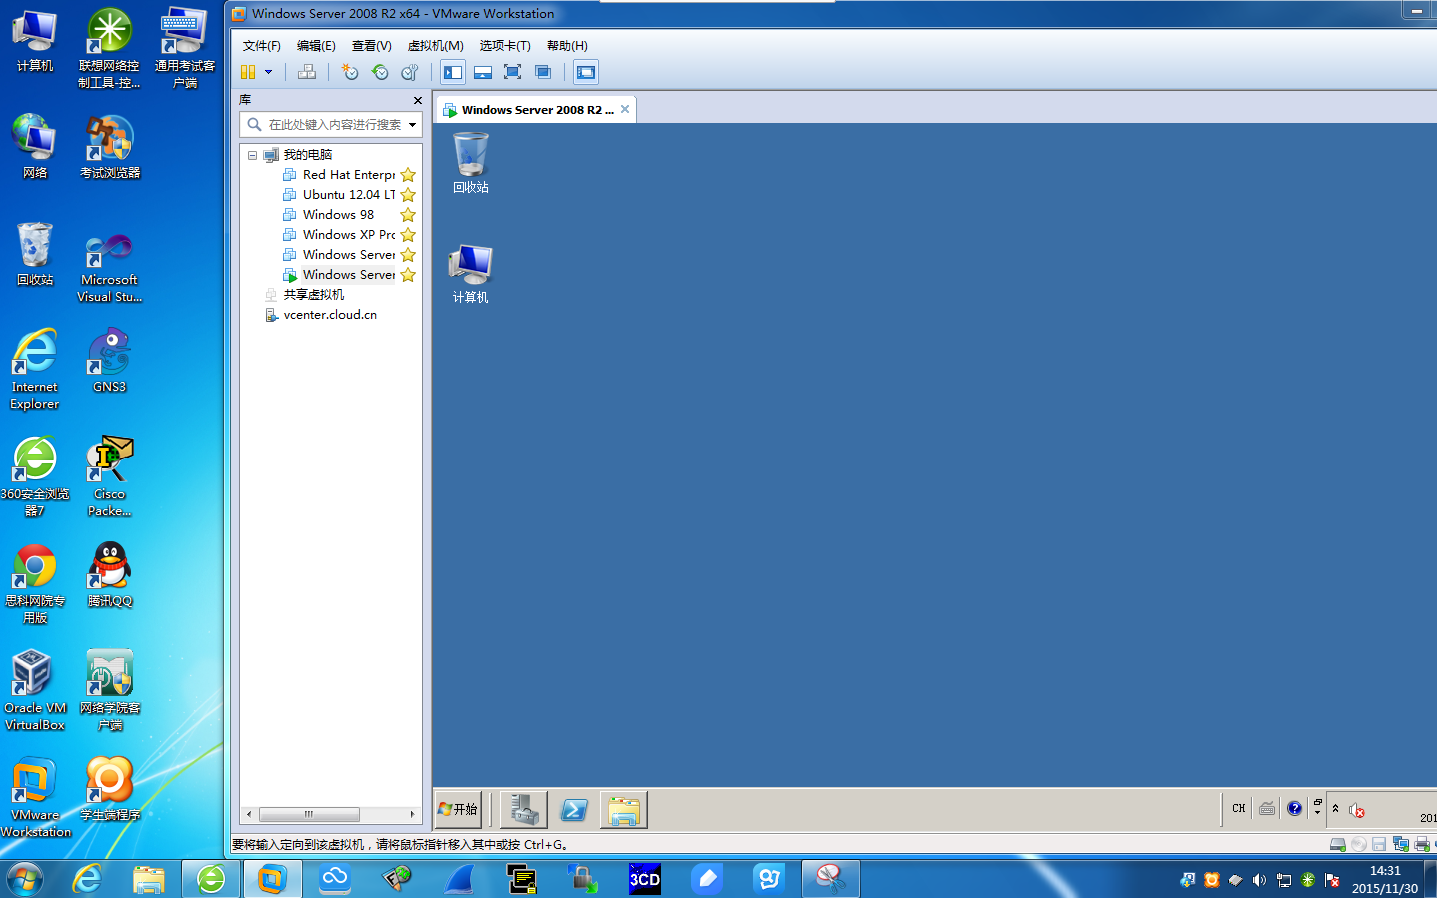Viewport: 1437px width, 898px height.
Task: Open the 虚拟机(M) menu
Action: (435, 46)
